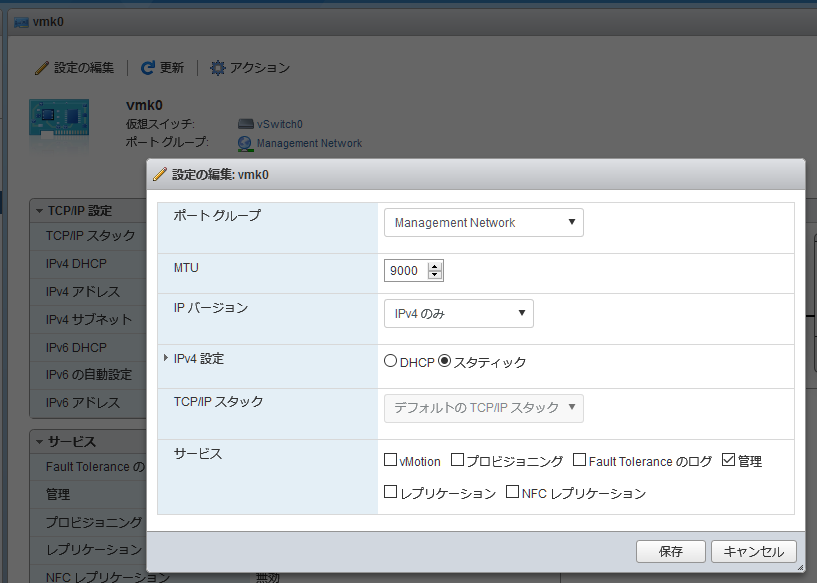The height and width of the screenshot is (583, 817).
Task: Open the アクション gear icon menu
Action: pyautogui.click(x=217, y=68)
